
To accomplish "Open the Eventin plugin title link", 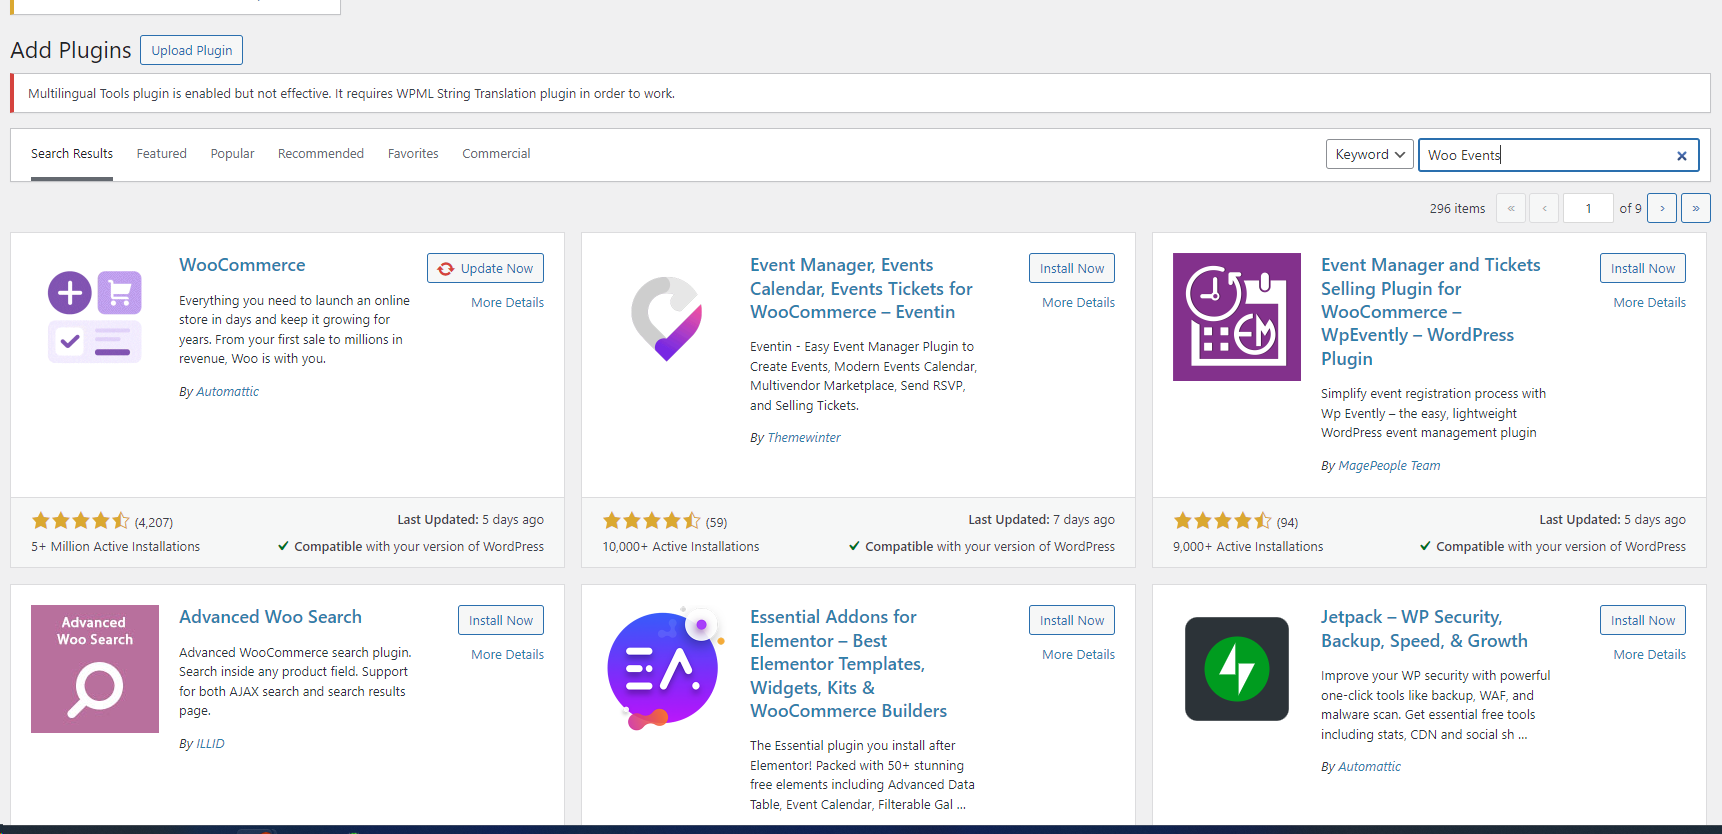I will [861, 288].
